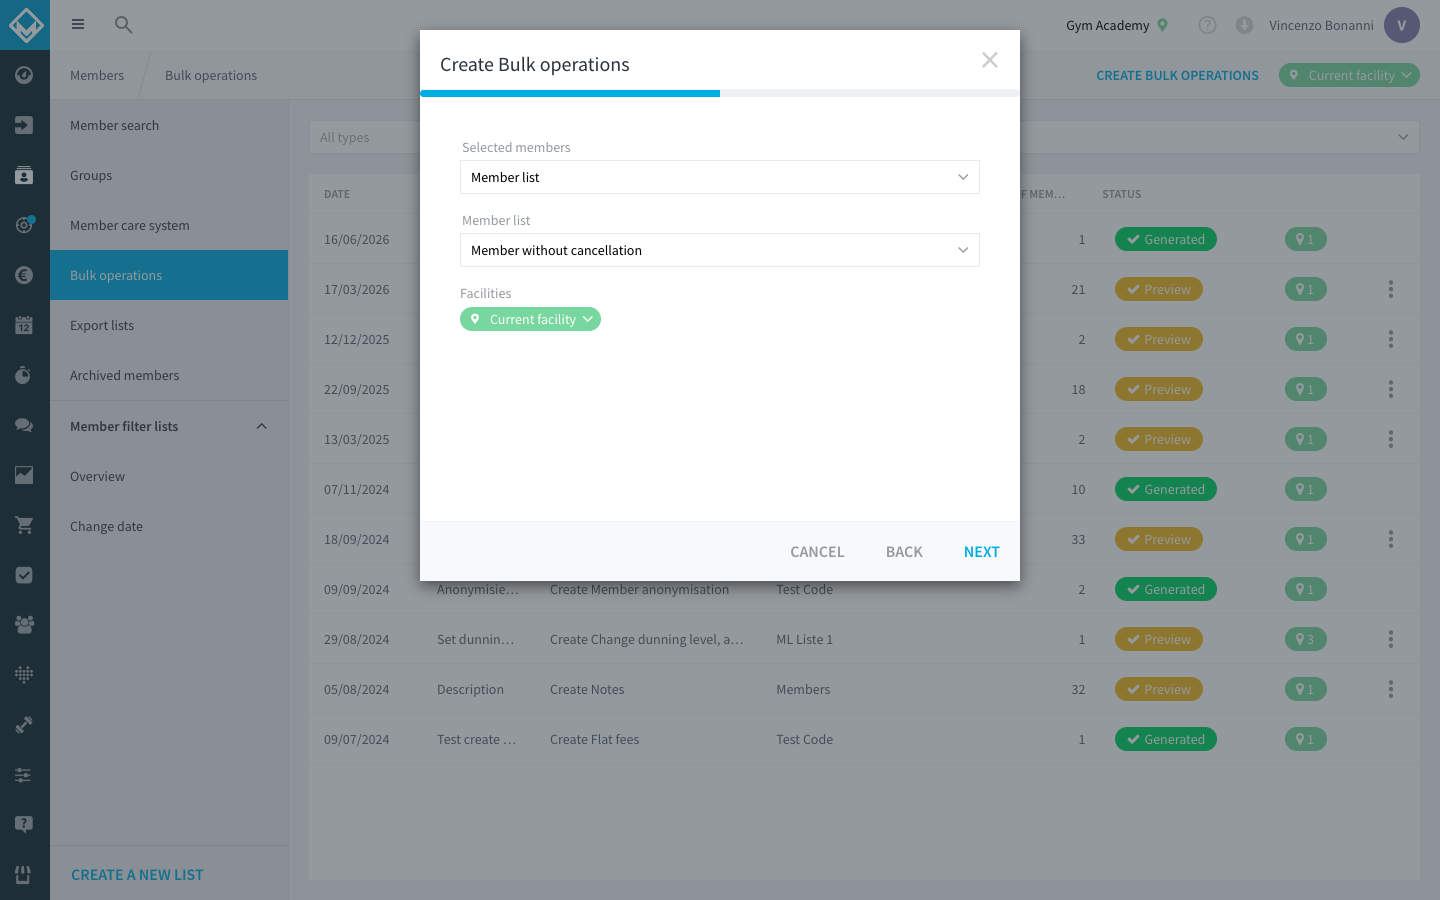Open the tasks checkmark icon in the left rail
The height and width of the screenshot is (900, 1440).
[x=24, y=575]
